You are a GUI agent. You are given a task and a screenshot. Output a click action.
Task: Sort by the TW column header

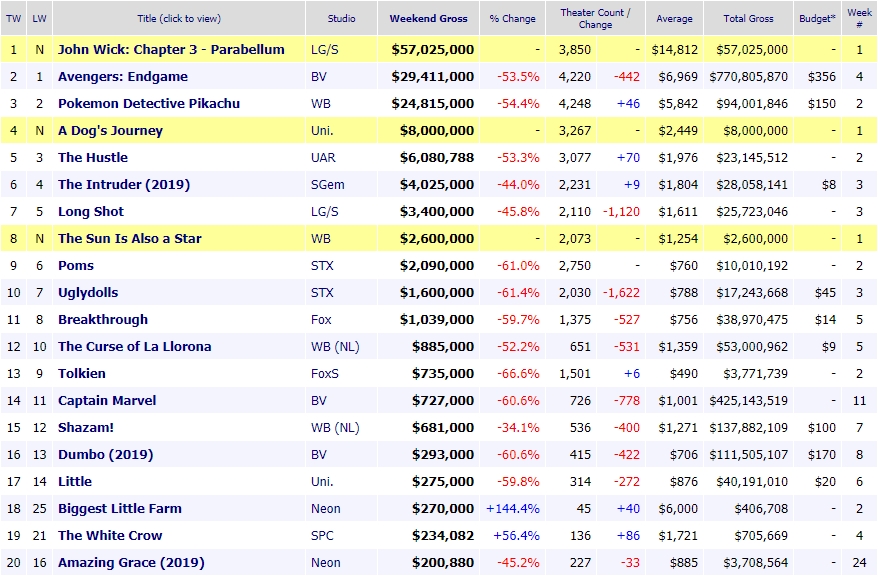point(13,18)
